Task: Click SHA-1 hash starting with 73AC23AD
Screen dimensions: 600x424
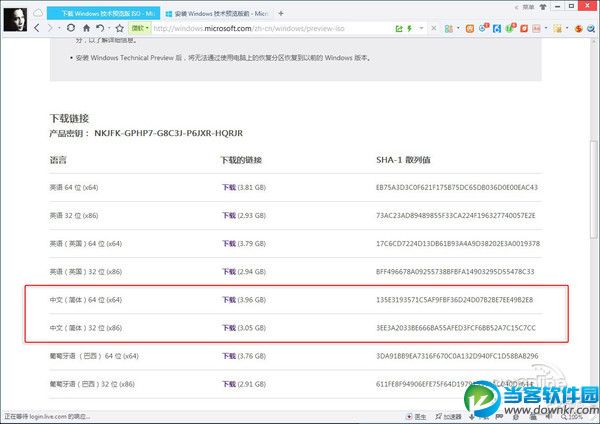Action: coord(456,215)
